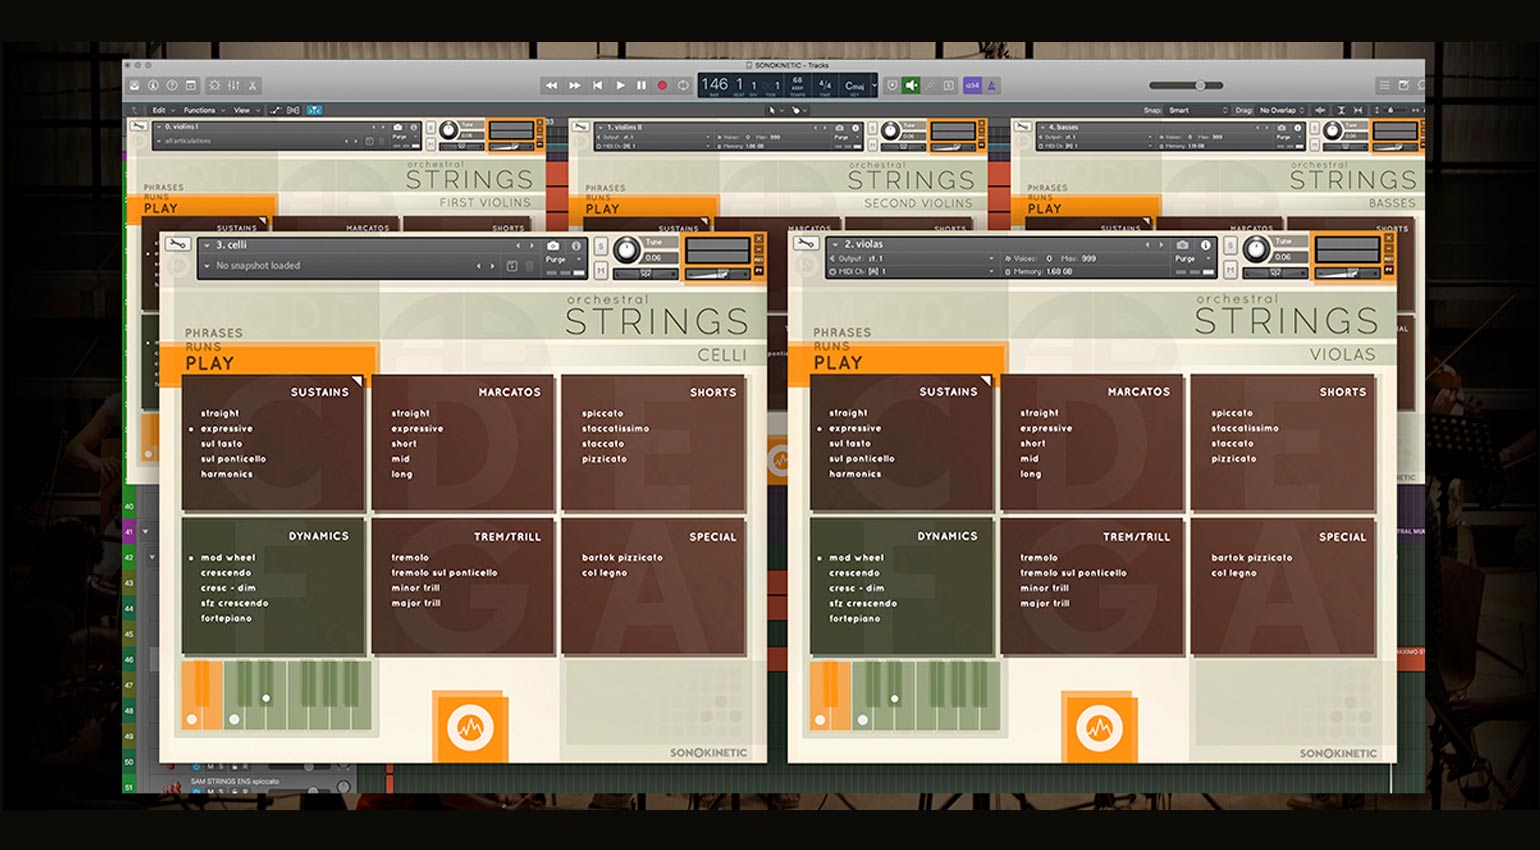Open the Mixer faders icon
The image size is (1540, 850).
233,86
